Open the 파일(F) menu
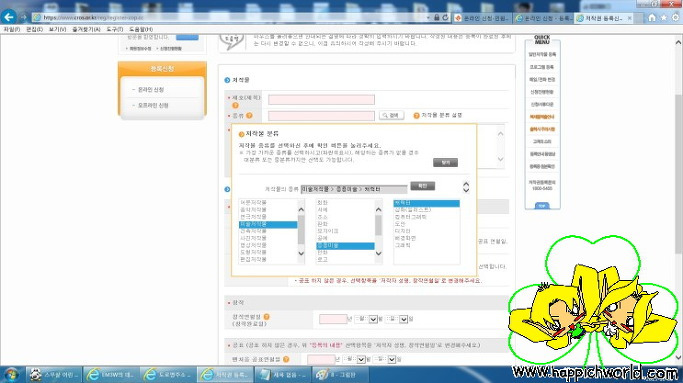This screenshot has height=383, width=683. click(12, 29)
